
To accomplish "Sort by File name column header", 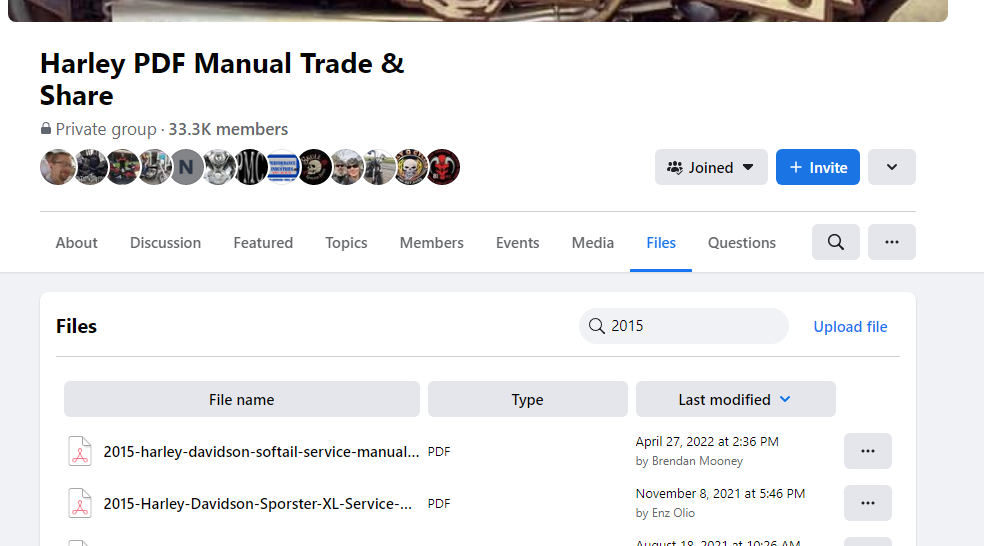I will (x=242, y=399).
